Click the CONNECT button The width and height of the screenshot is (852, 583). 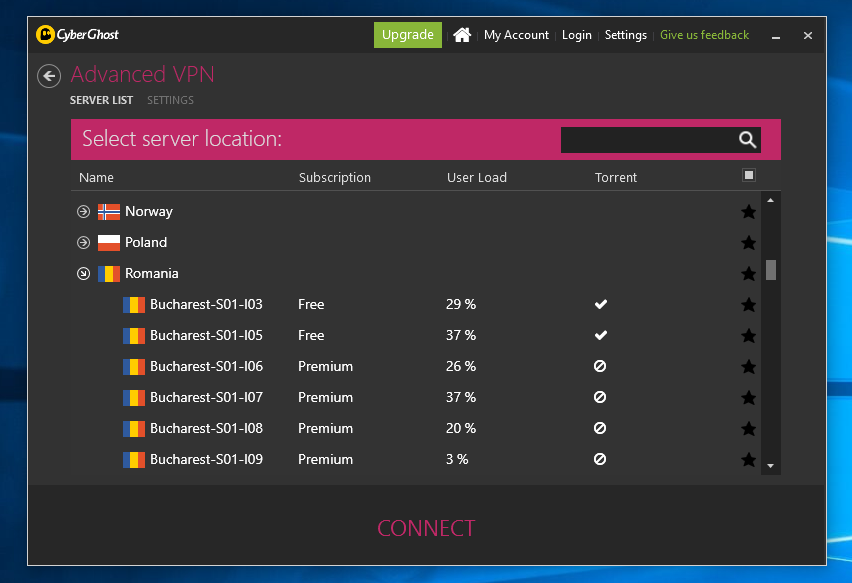[x=426, y=528]
